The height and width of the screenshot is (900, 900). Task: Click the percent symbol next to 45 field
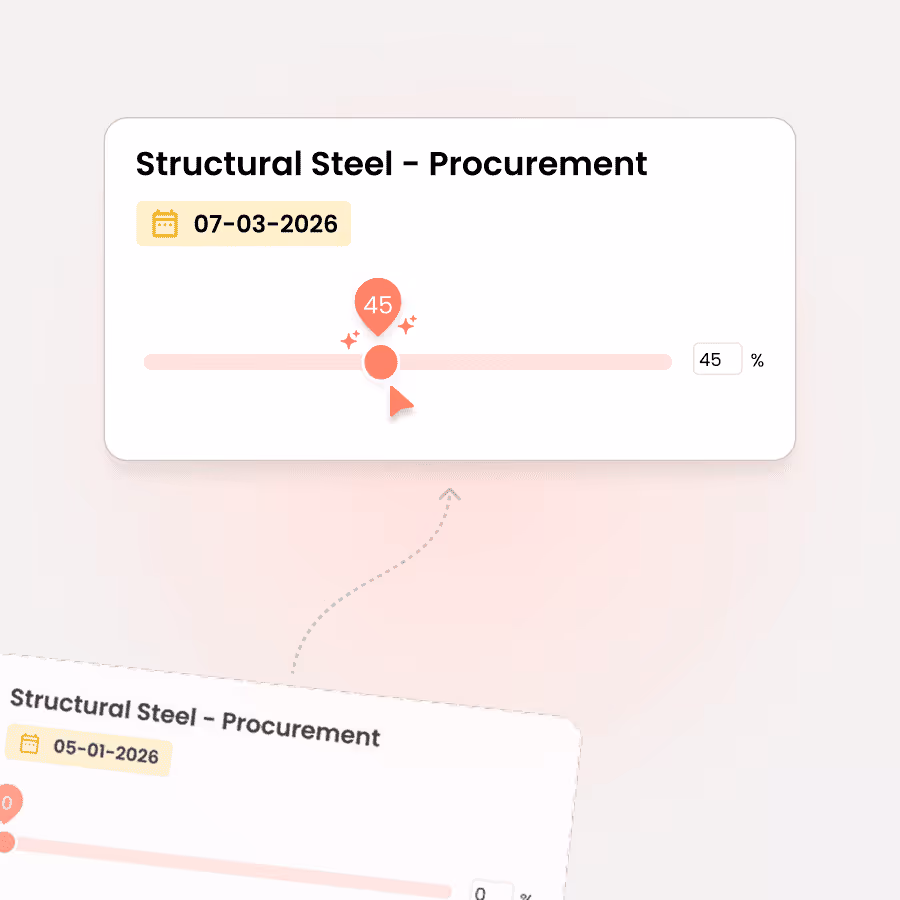point(758,360)
